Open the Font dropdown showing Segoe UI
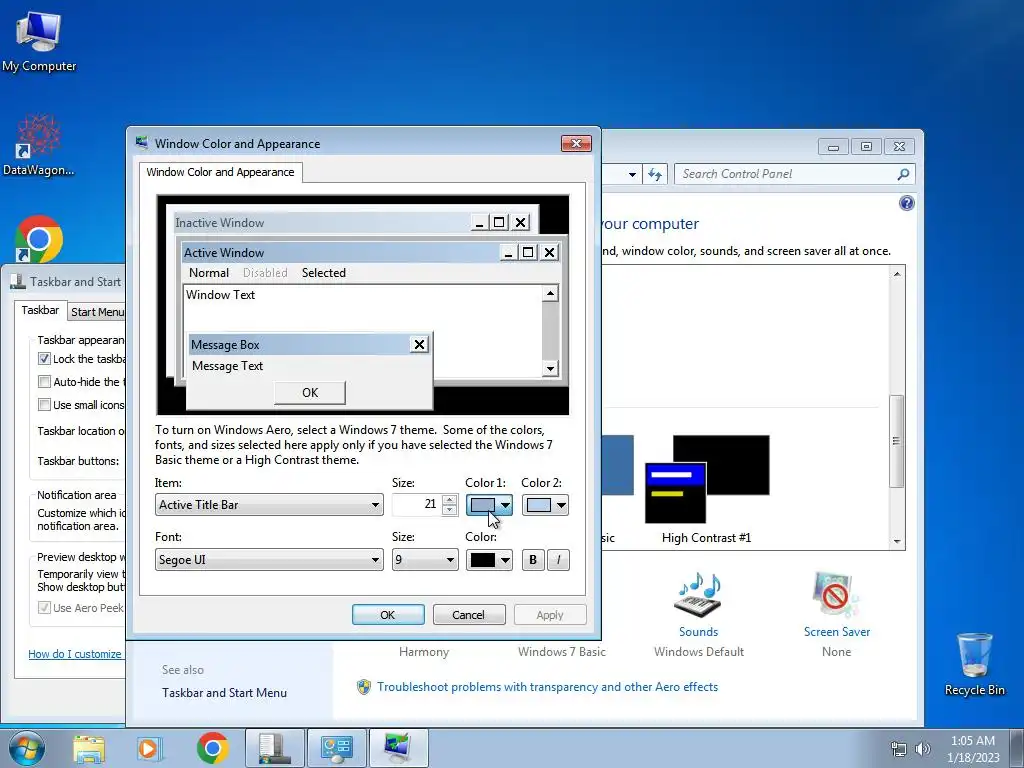Image resolution: width=1024 pixels, height=768 pixels. (x=269, y=560)
